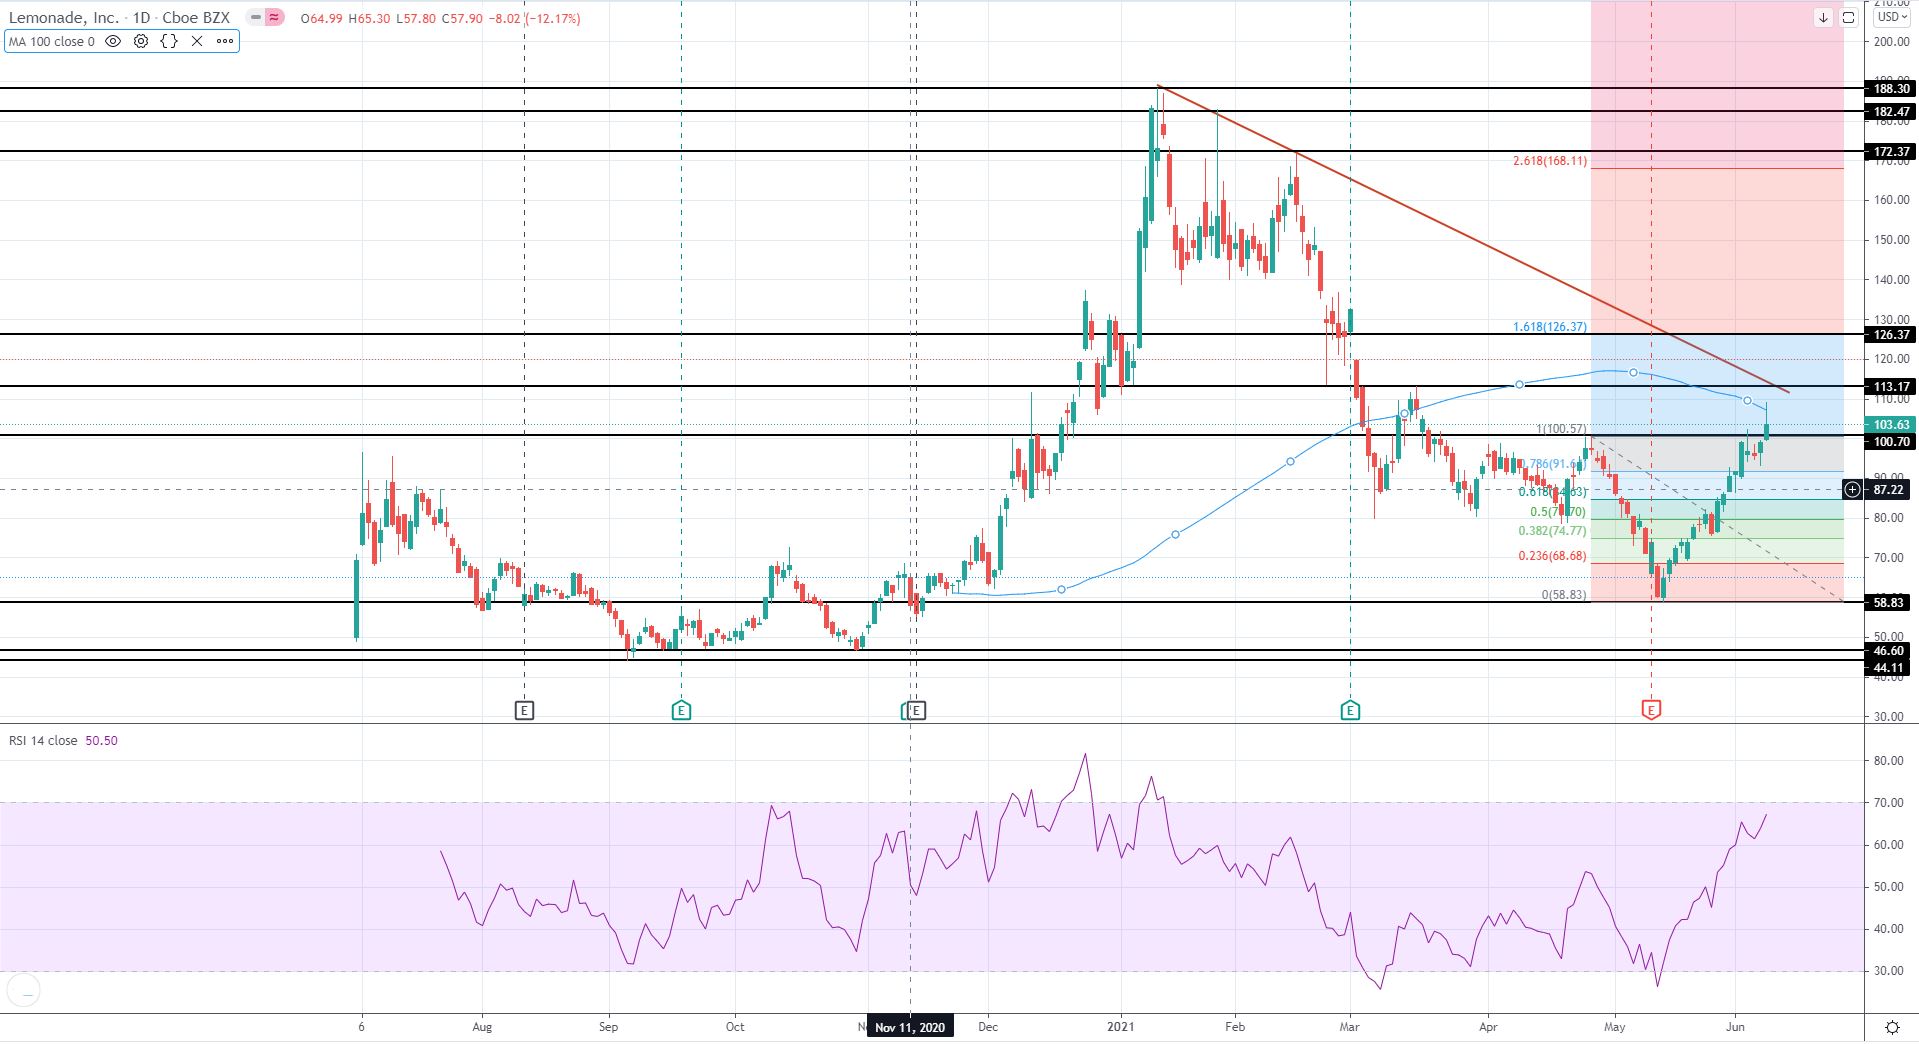
Task: Click the 182.47 price level label
Action: 1891,112
